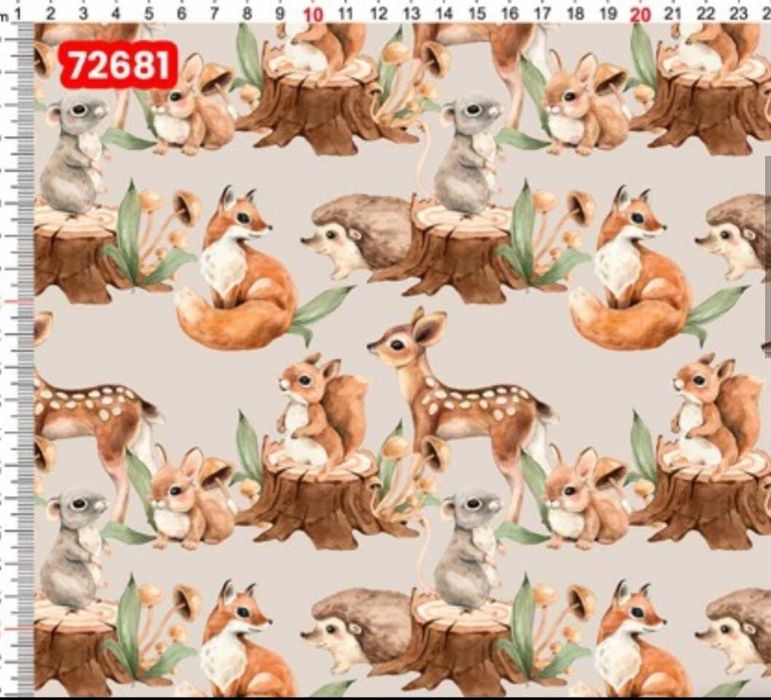Click the red 72681 pattern code label
Image resolution: width=771 pixels, height=700 pixels.
click(x=118, y=65)
